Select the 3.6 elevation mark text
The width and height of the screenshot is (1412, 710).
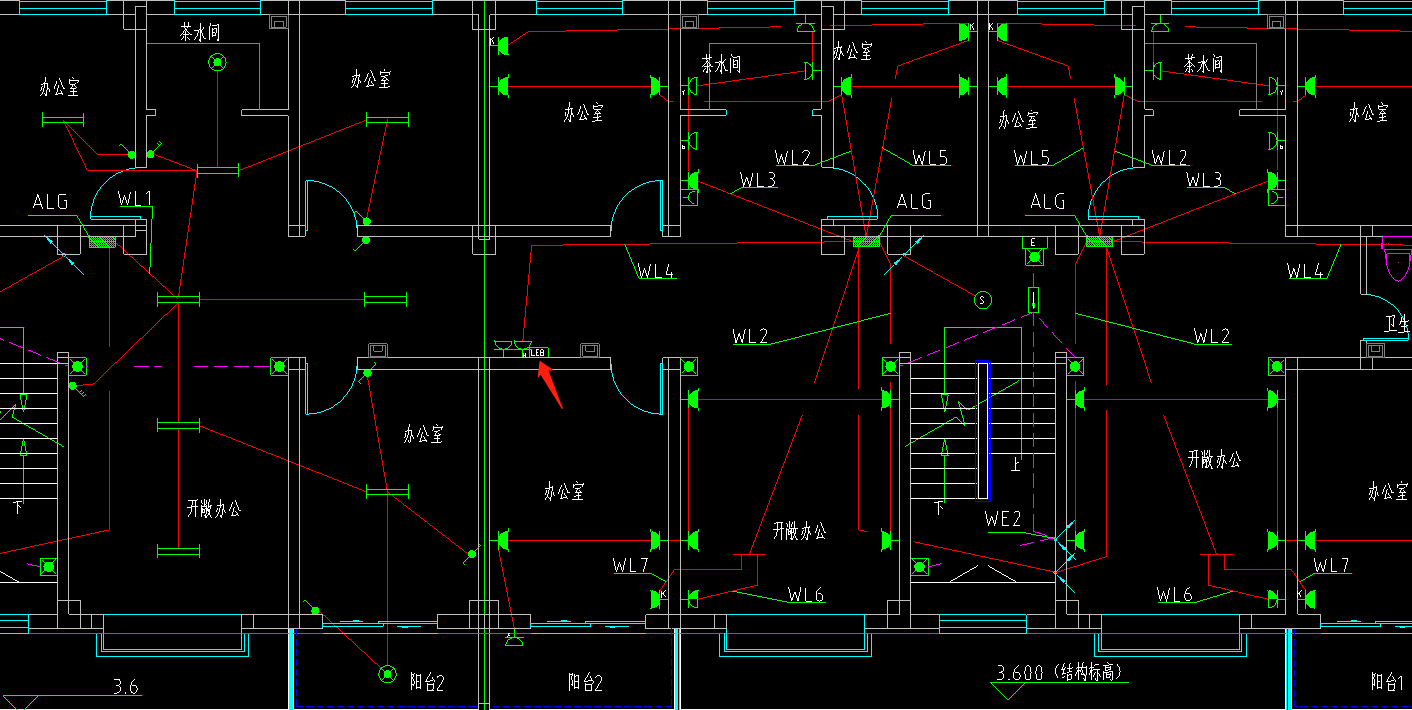click(x=126, y=687)
